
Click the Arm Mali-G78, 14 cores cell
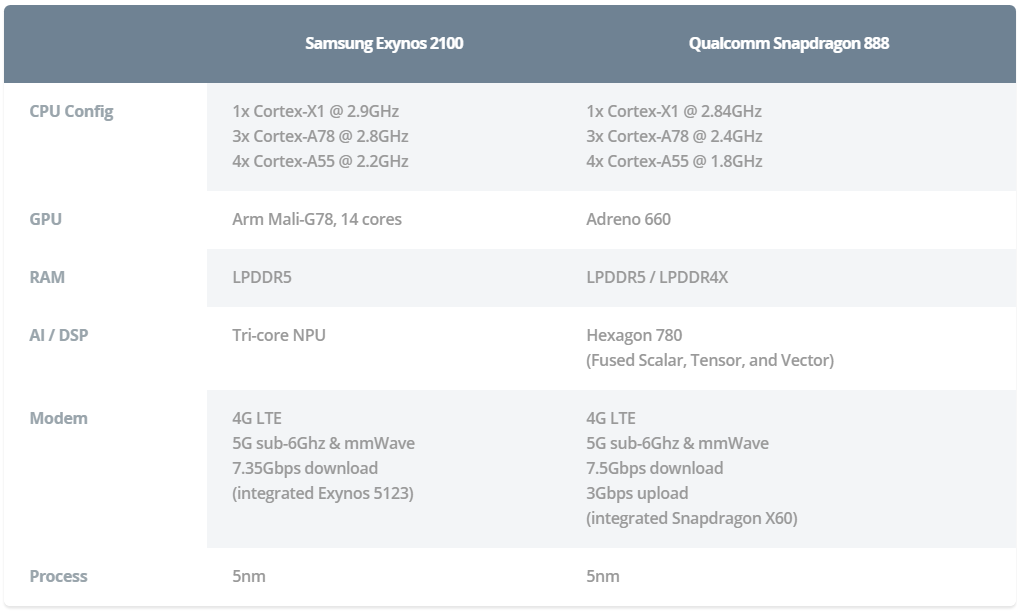tap(317, 218)
